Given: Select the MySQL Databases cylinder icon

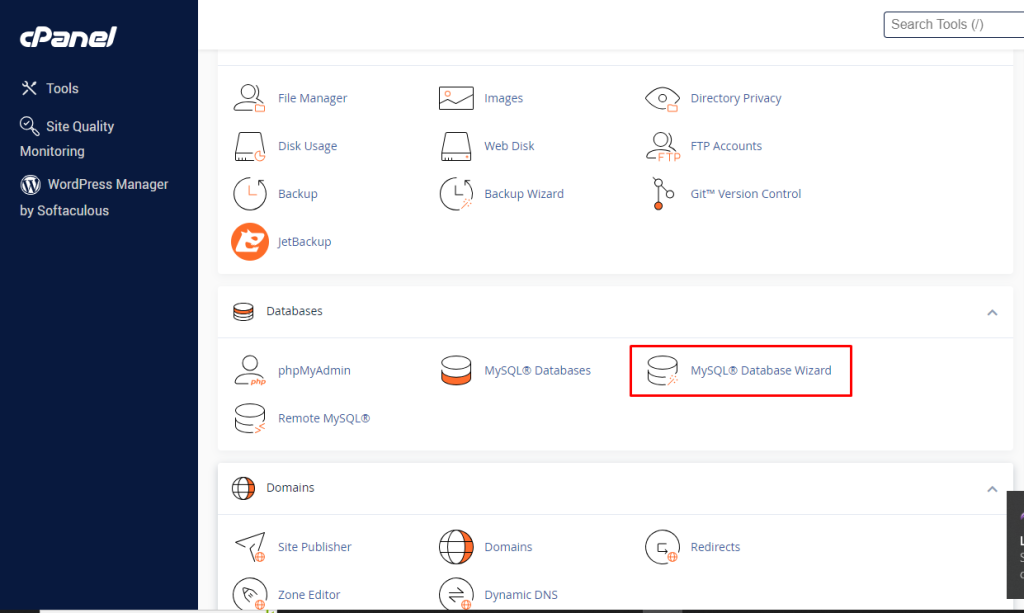Looking at the screenshot, I should [456, 370].
